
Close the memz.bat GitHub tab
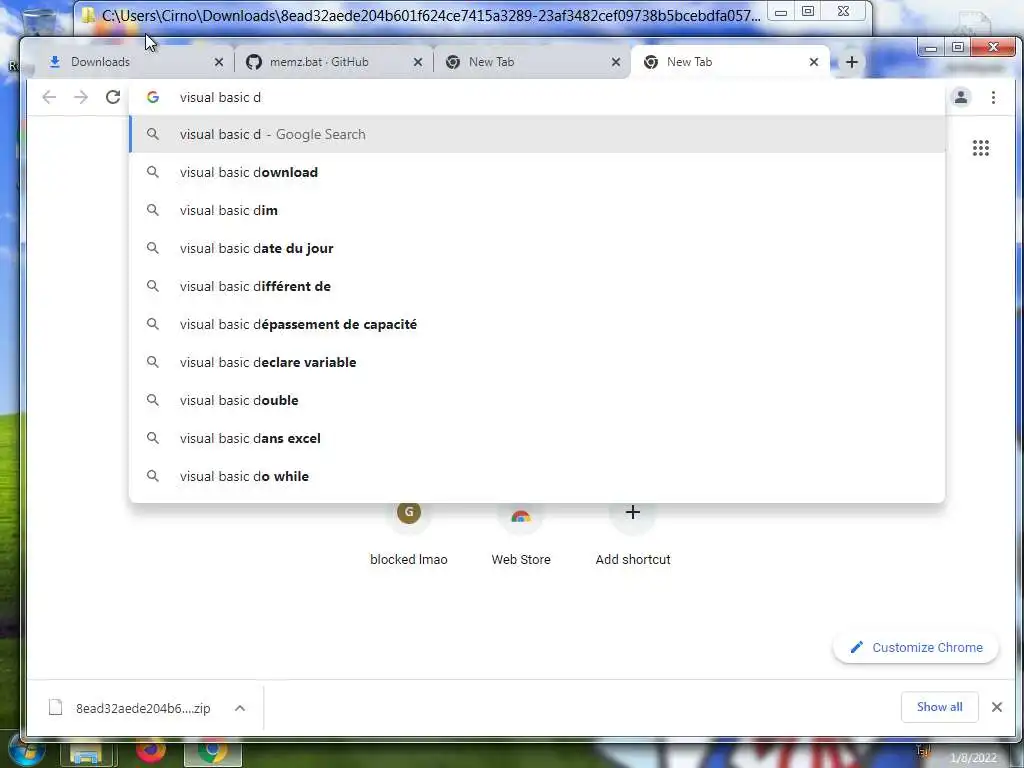pyautogui.click(x=418, y=62)
